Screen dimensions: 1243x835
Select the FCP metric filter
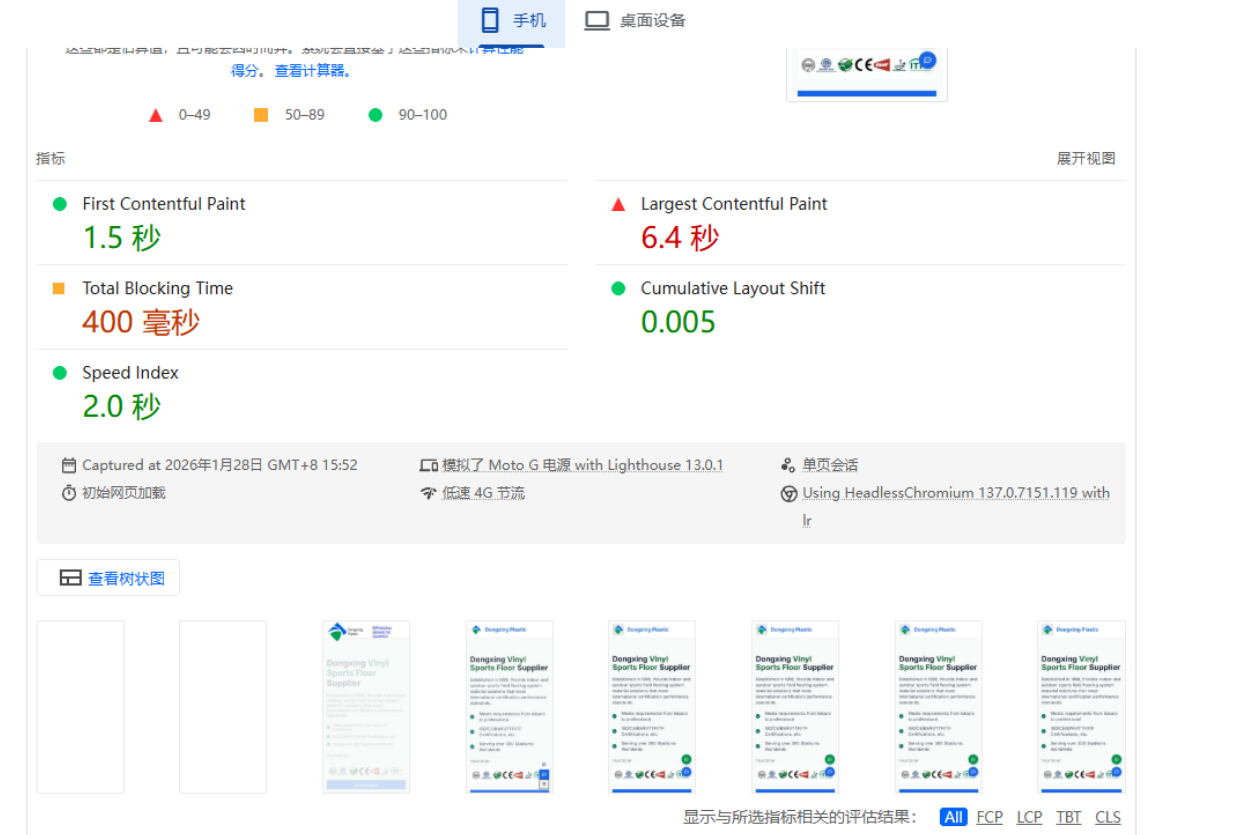pos(989,817)
